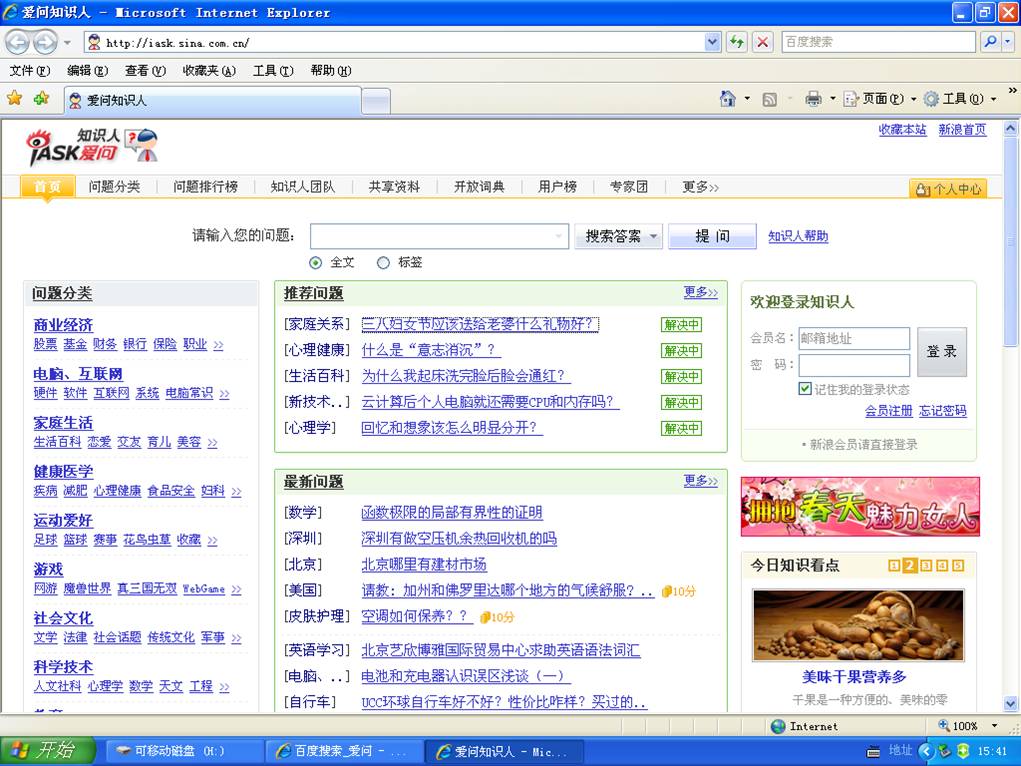The width and height of the screenshot is (1021, 766).
Task: Open the Home icon dropdown arrow
Action: coord(747,99)
